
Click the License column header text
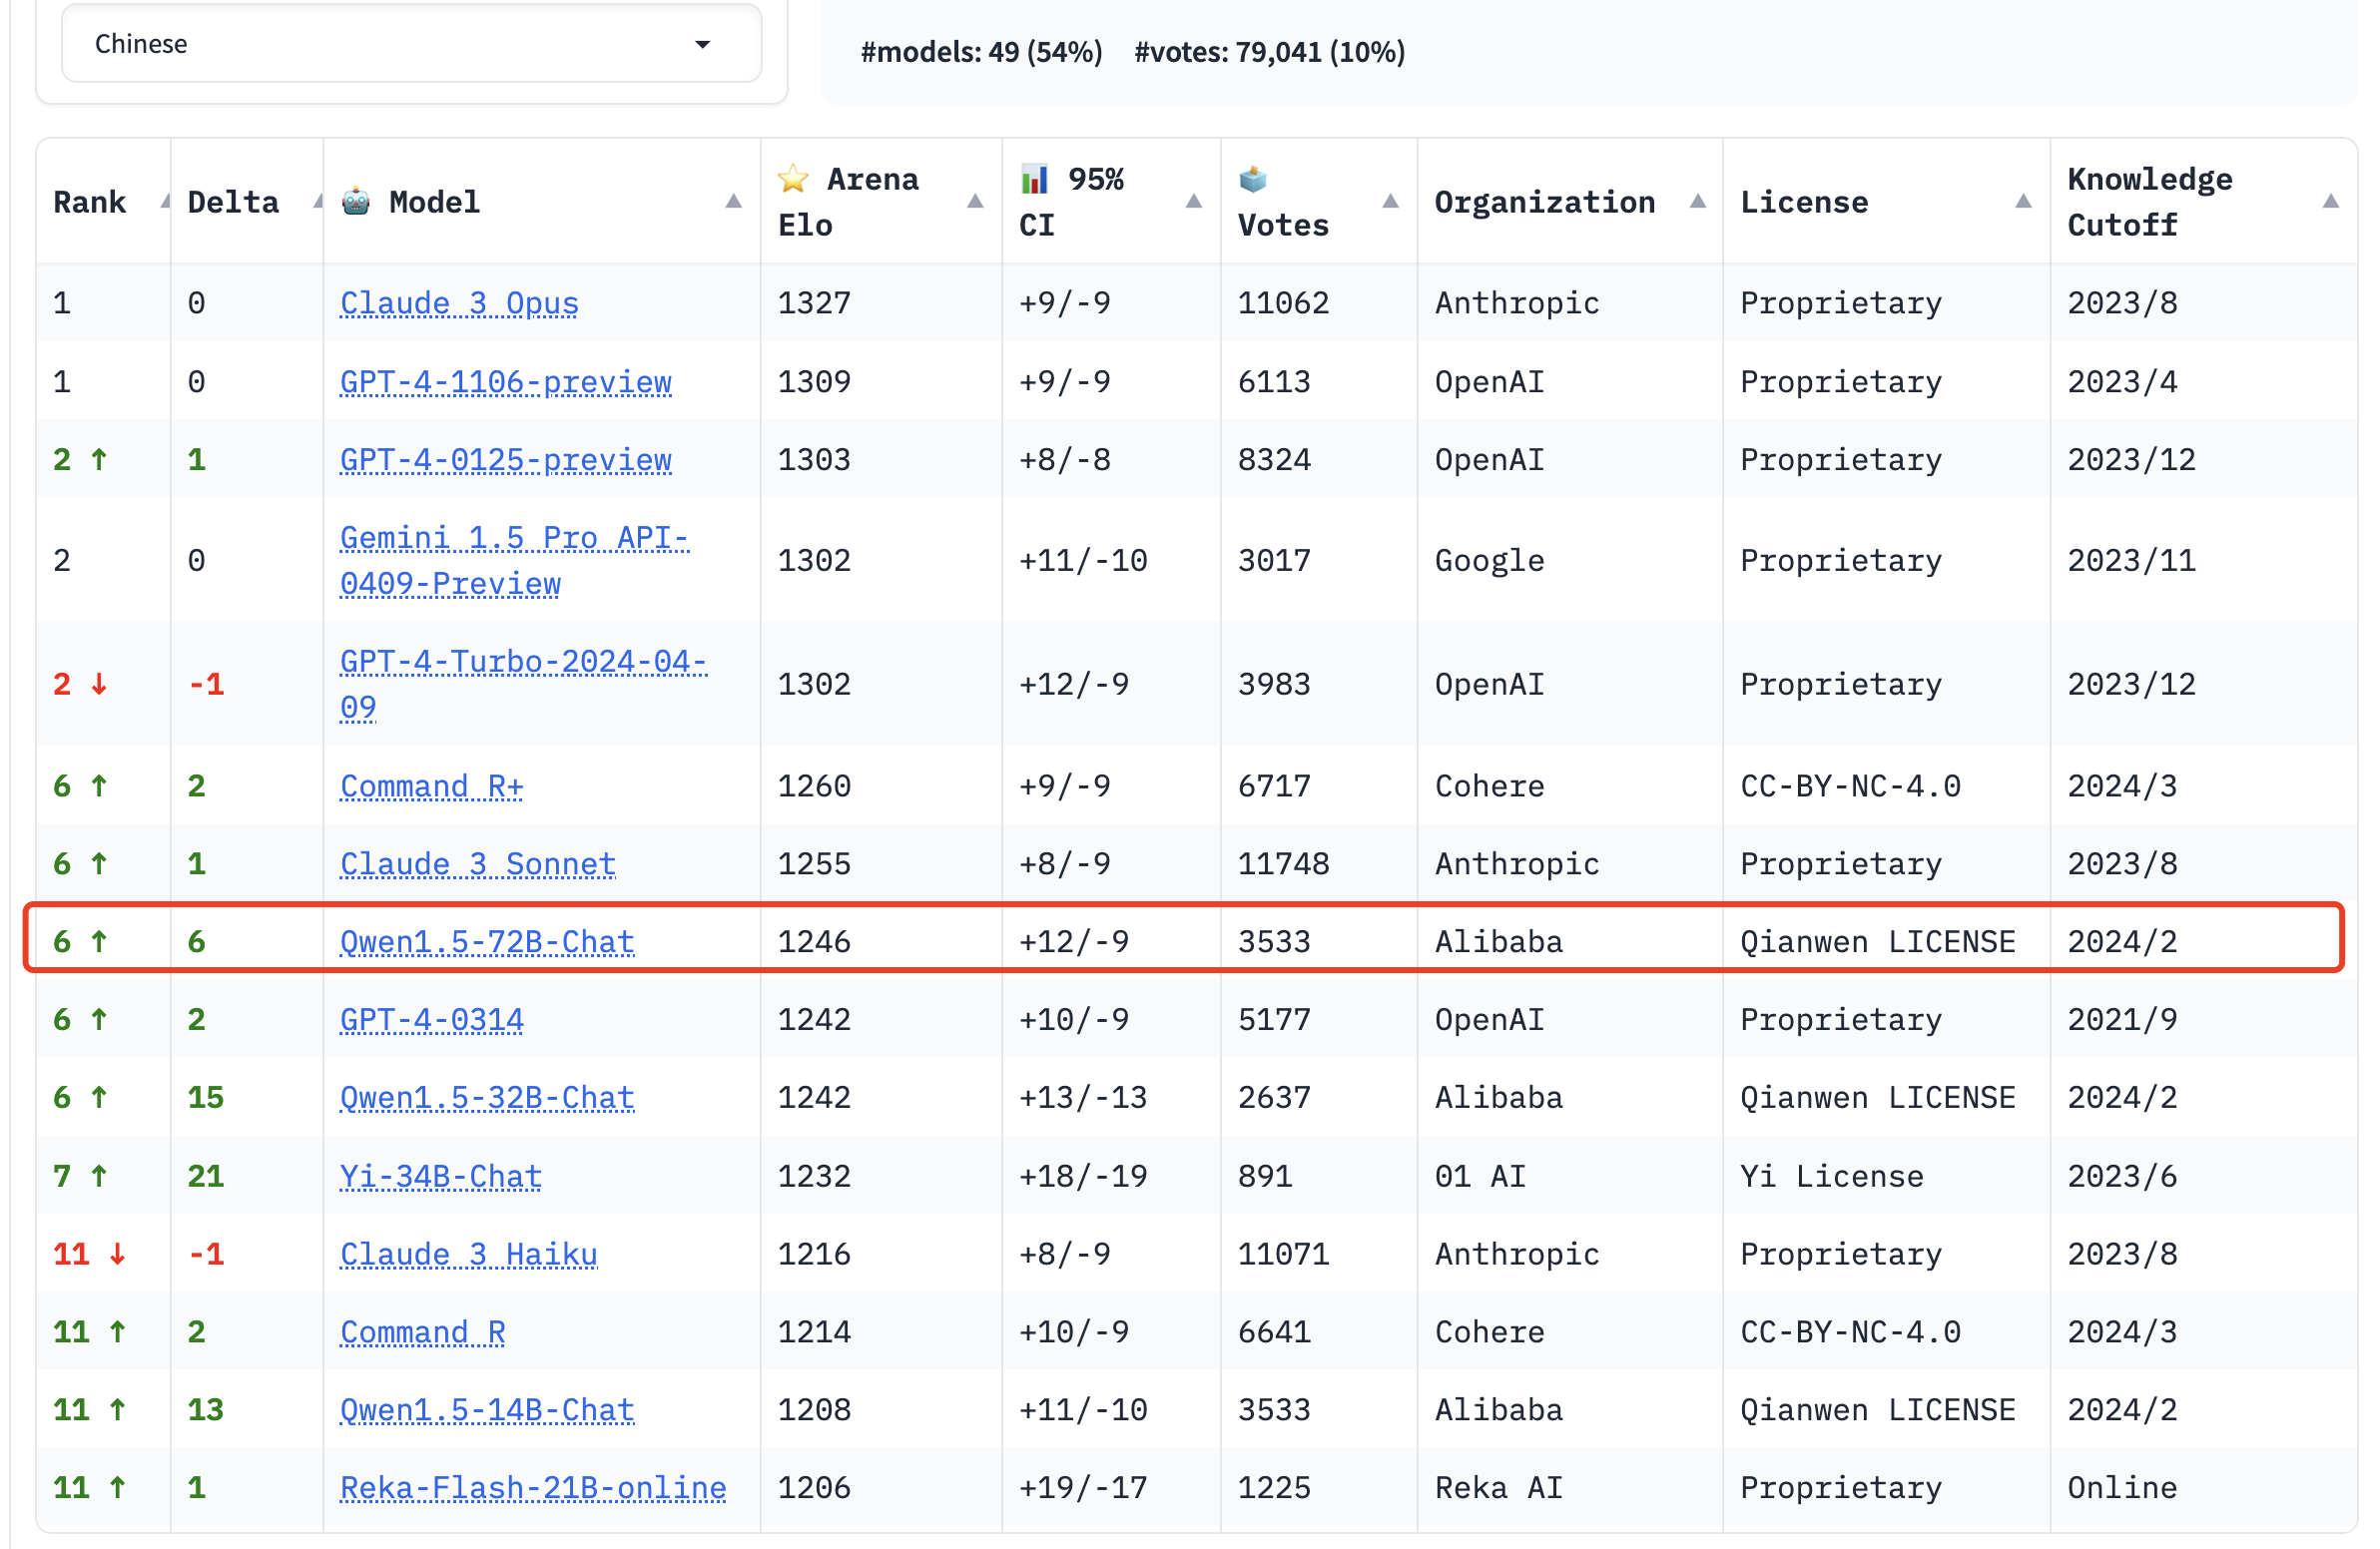[1804, 202]
